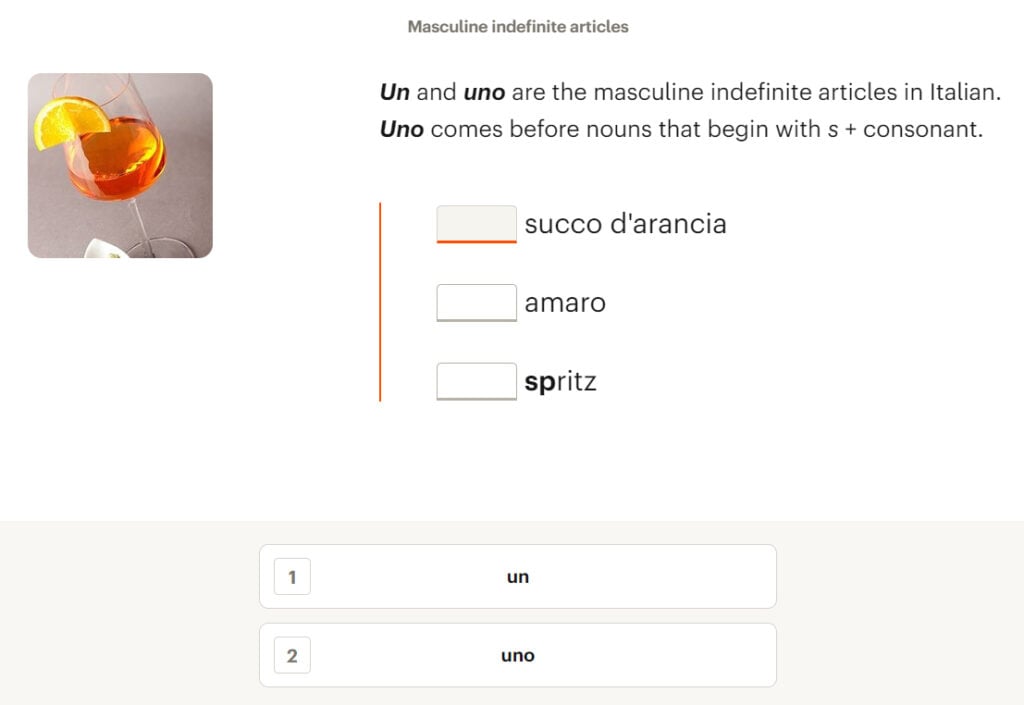Click the first explanation sentence about masculine articles
The width and height of the screenshot is (1024, 705).
[690, 91]
